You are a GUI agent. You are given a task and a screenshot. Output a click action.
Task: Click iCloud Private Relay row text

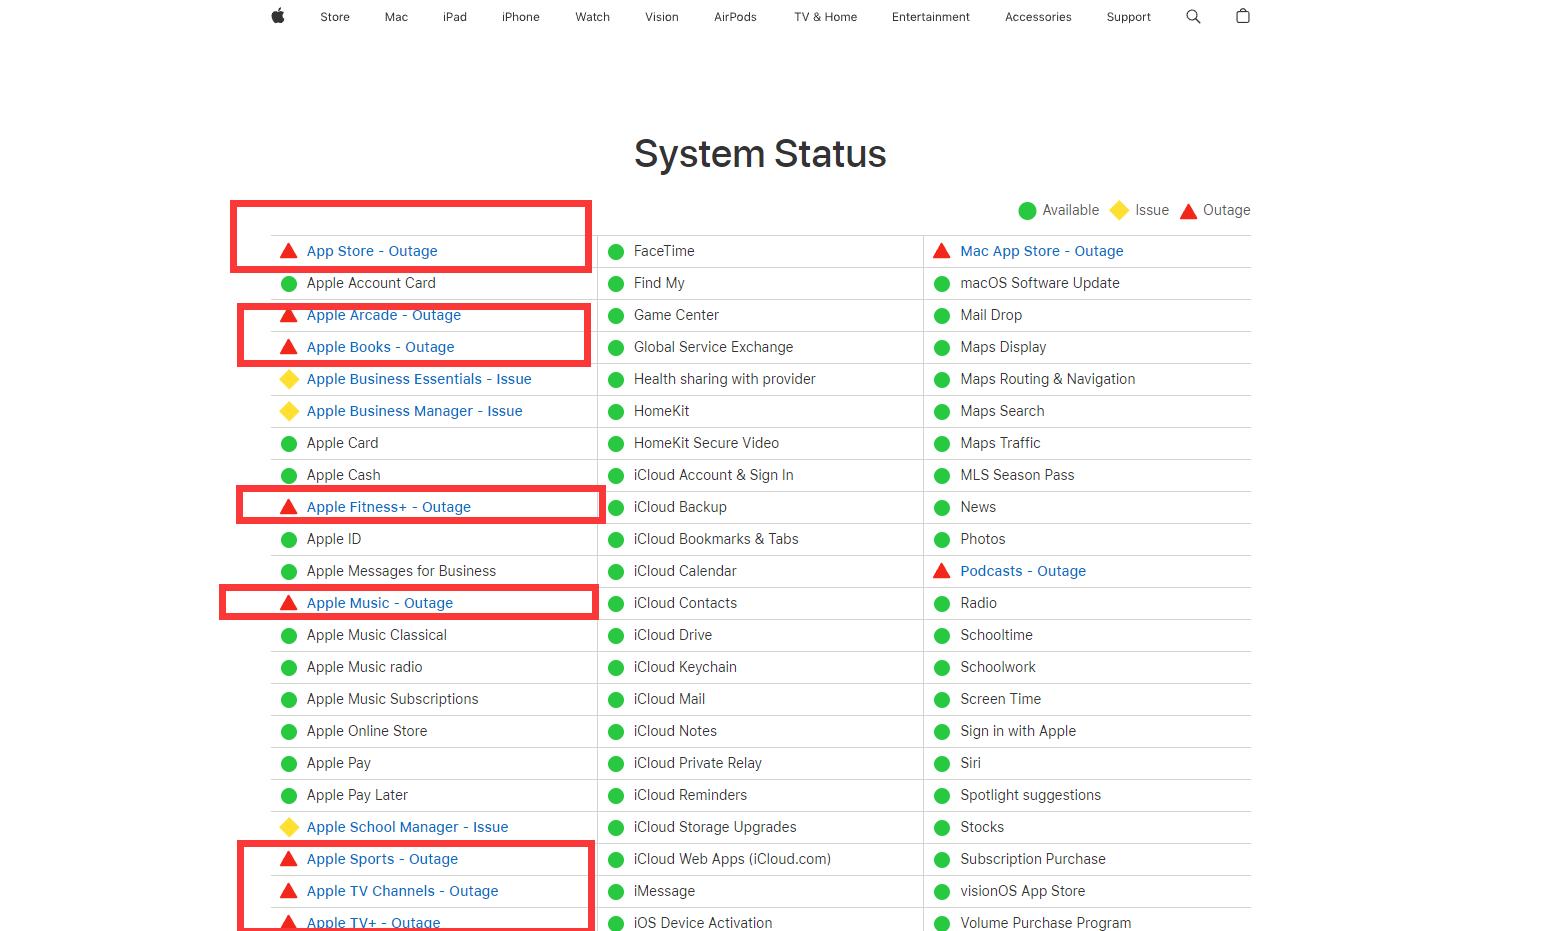(x=698, y=763)
